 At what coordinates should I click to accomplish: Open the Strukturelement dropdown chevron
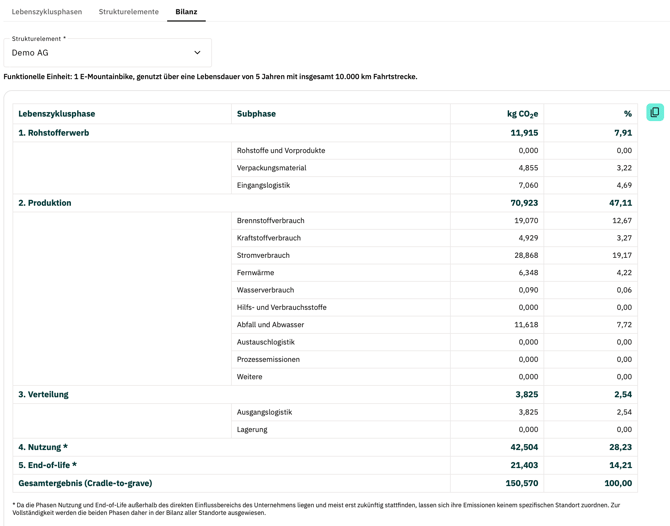pyautogui.click(x=197, y=53)
